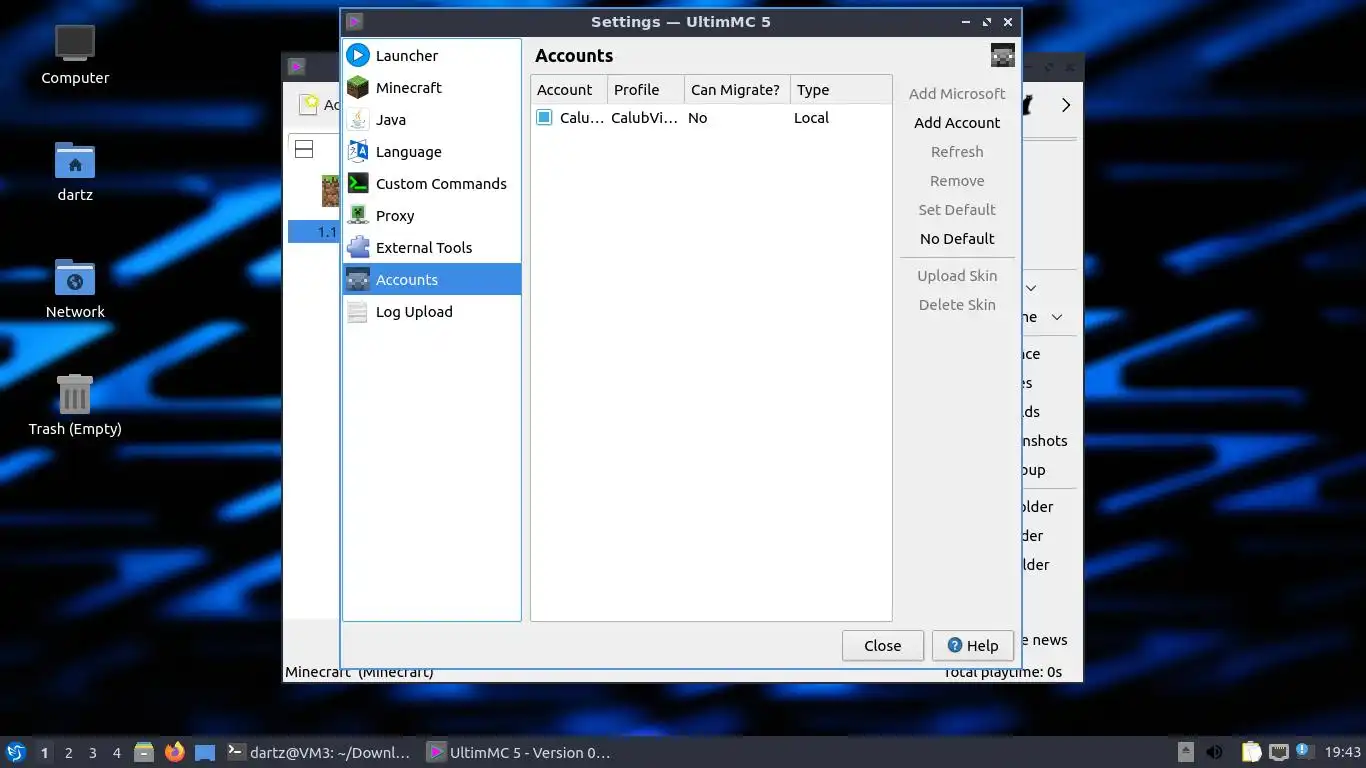Click the Remove account button
This screenshot has height=768, width=1366.
(x=957, y=181)
